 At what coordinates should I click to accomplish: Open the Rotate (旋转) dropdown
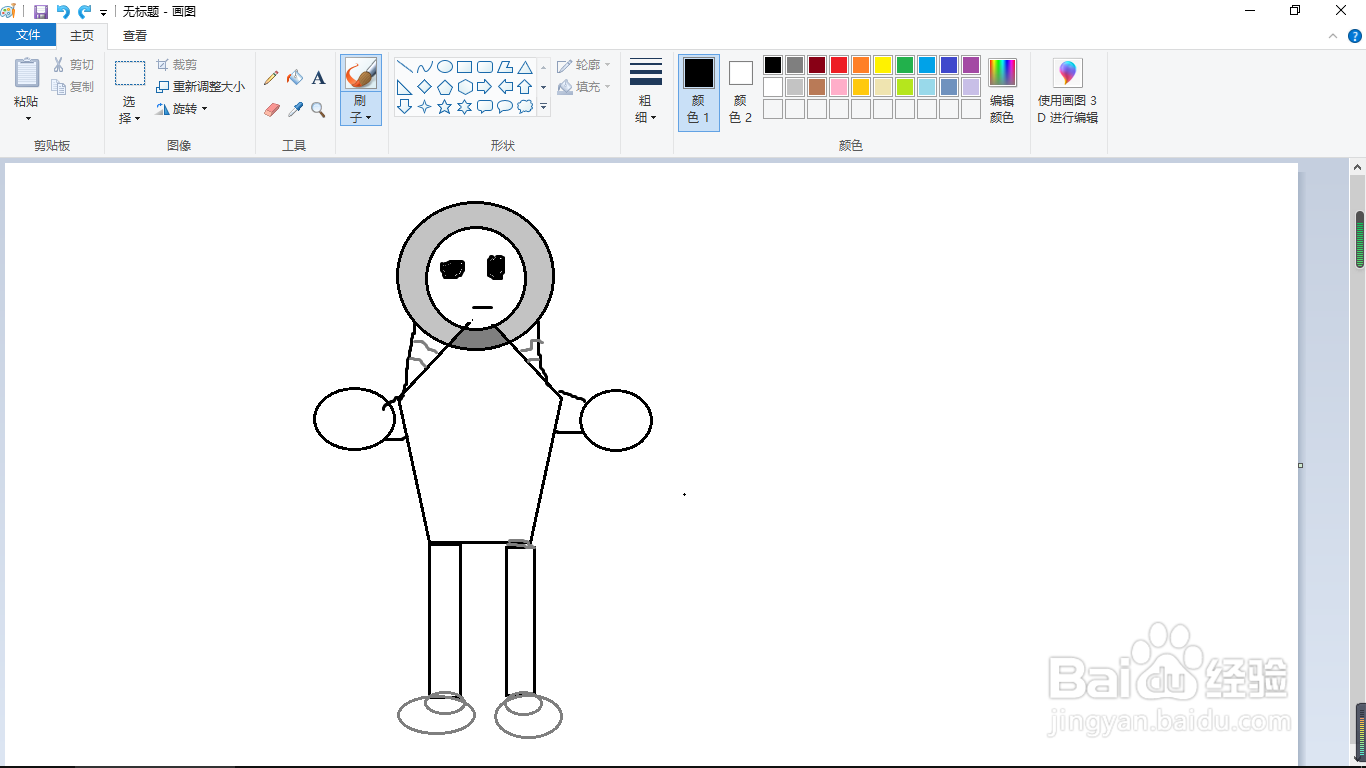pyautogui.click(x=183, y=109)
